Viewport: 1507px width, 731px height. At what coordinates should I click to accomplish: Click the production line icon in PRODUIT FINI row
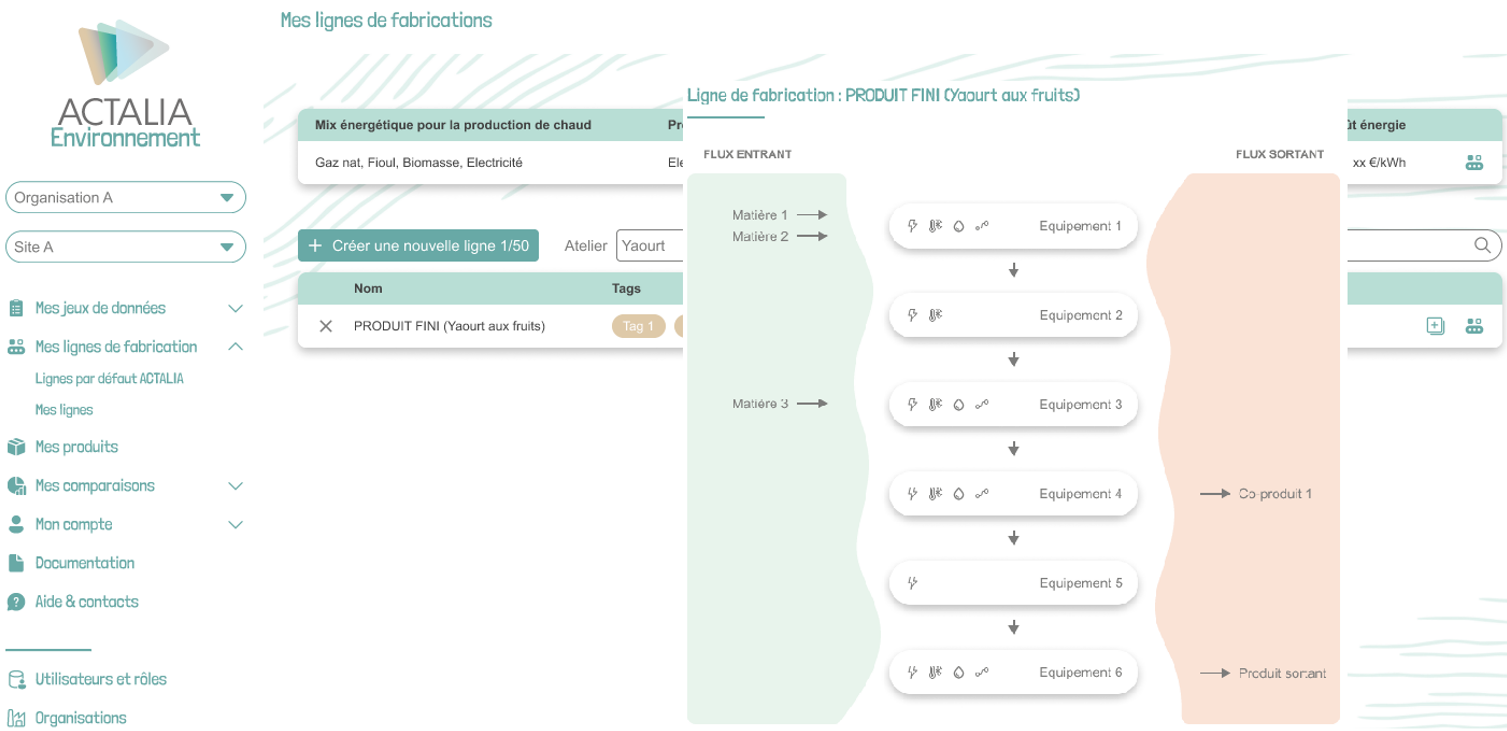click(1474, 326)
